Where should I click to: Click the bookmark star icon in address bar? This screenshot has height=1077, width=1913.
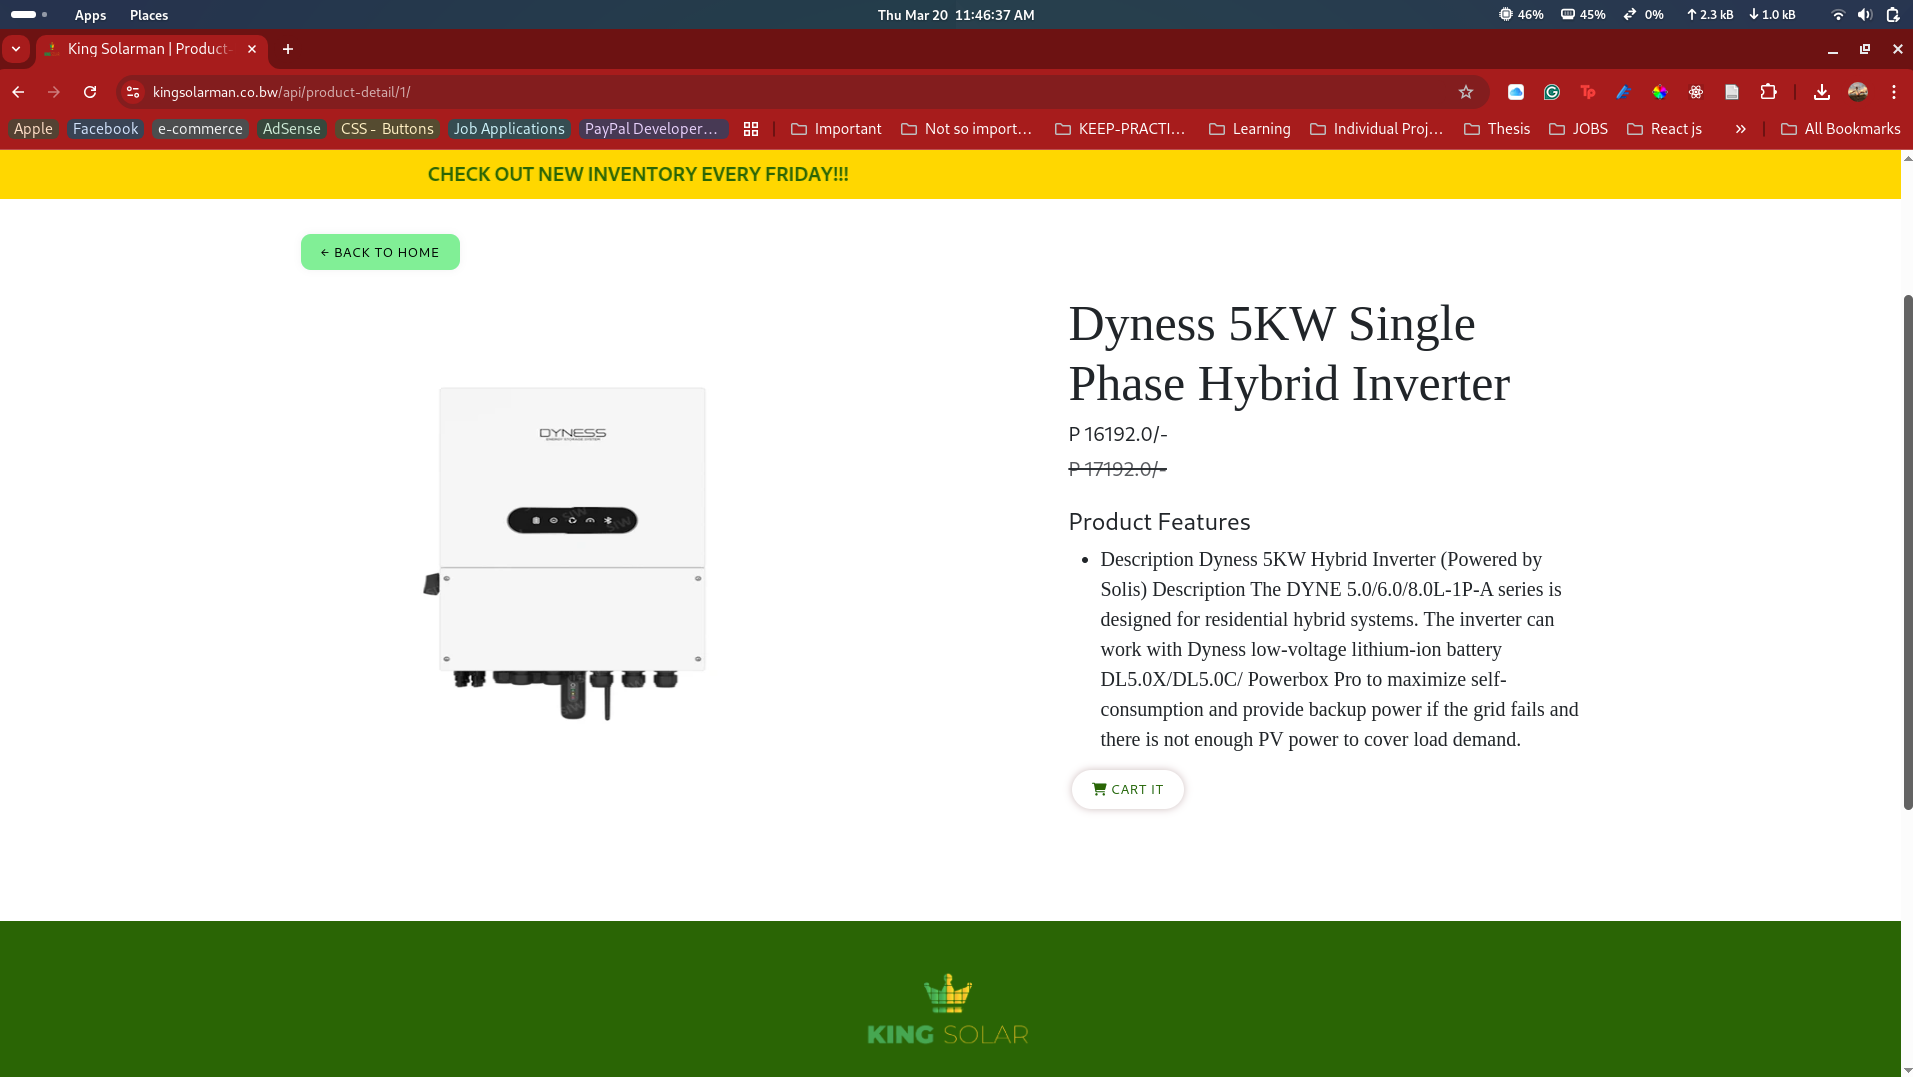1466,92
